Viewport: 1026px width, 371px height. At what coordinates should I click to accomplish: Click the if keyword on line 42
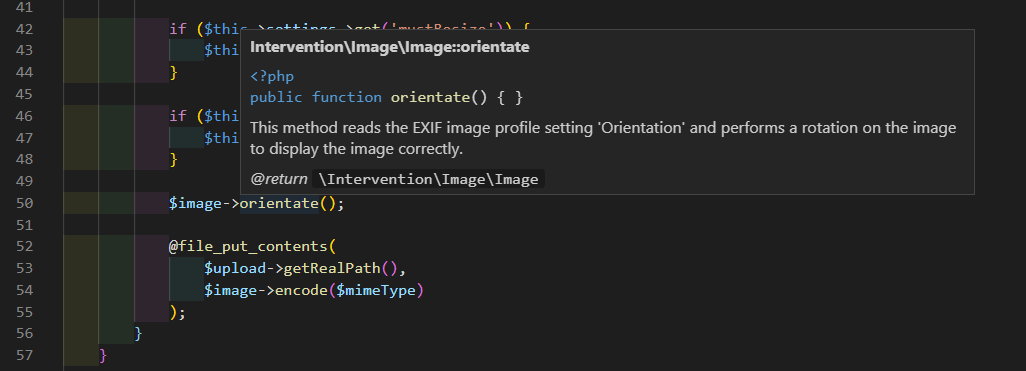click(178, 29)
